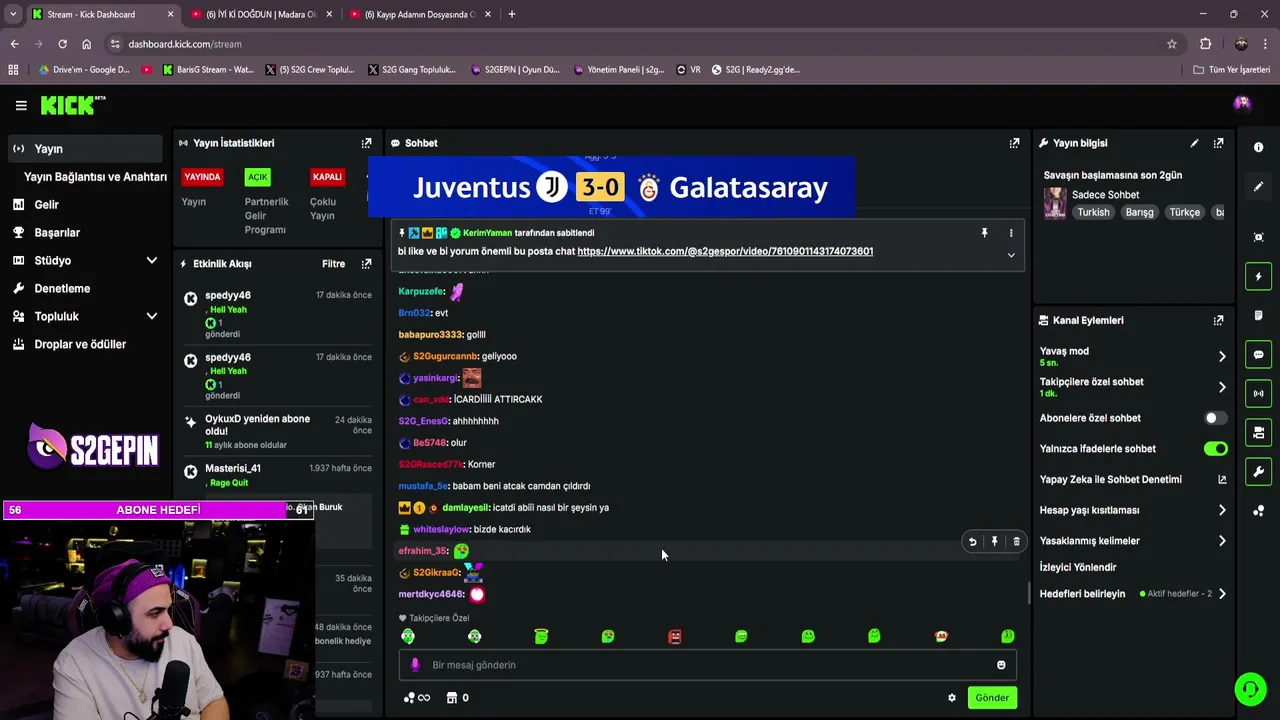Open the TikTok link in pinned message
The image size is (1280, 720).
click(x=725, y=252)
